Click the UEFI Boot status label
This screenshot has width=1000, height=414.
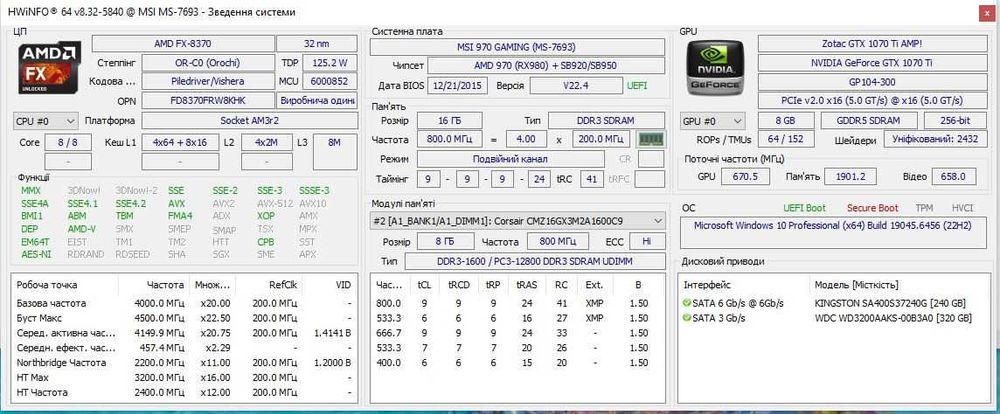[804, 208]
